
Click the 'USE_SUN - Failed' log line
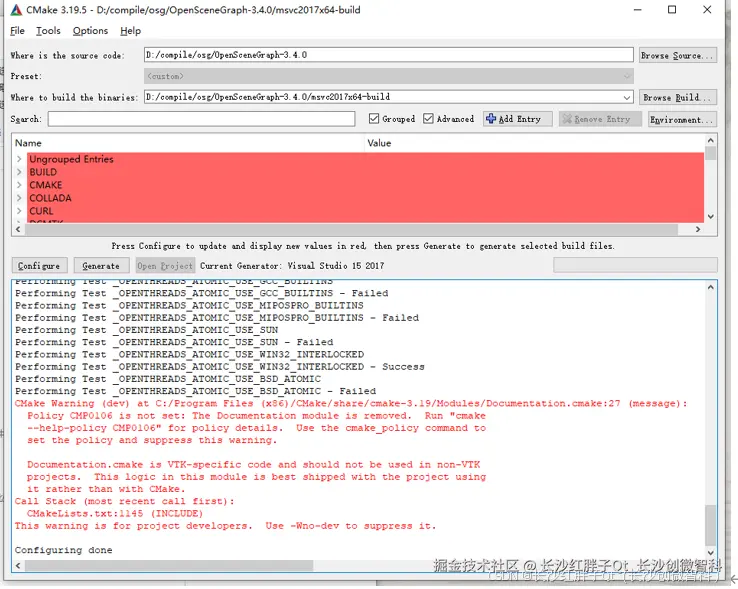tap(174, 342)
